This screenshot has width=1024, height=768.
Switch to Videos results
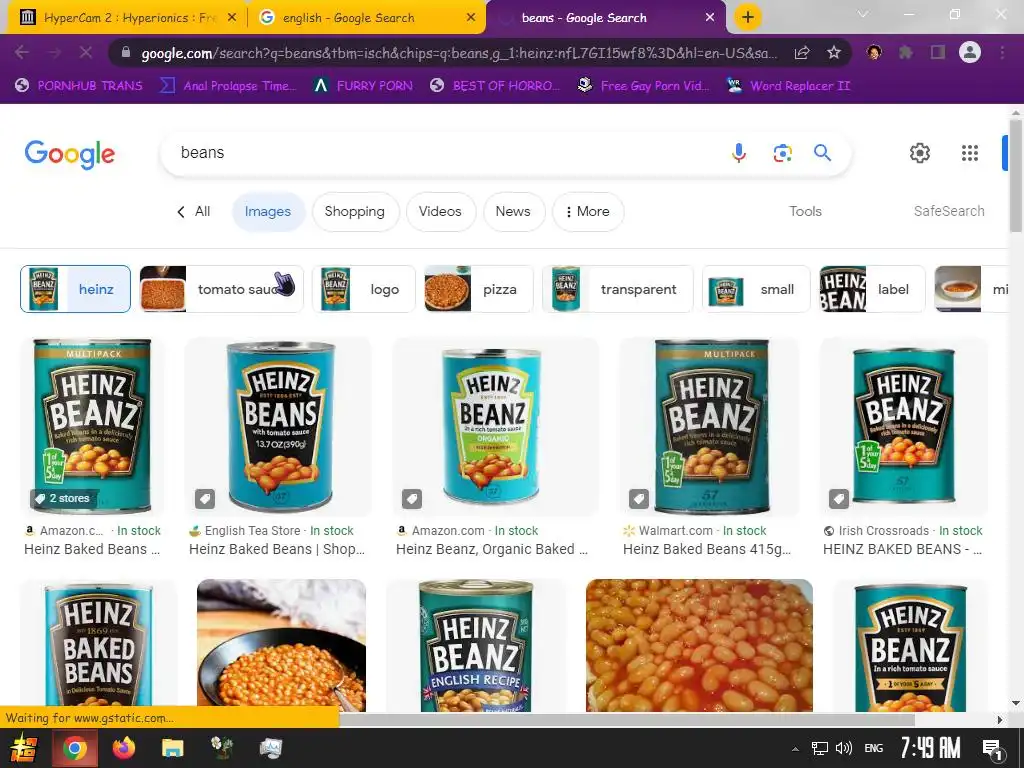440,212
